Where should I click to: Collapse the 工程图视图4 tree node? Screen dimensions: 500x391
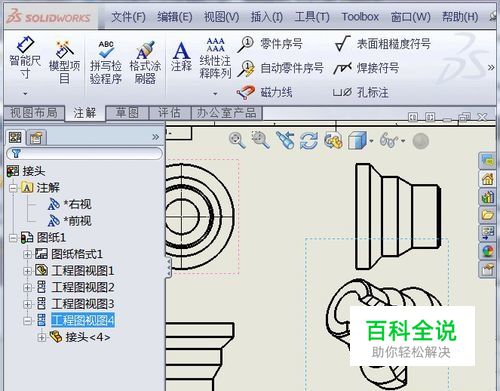point(28,321)
